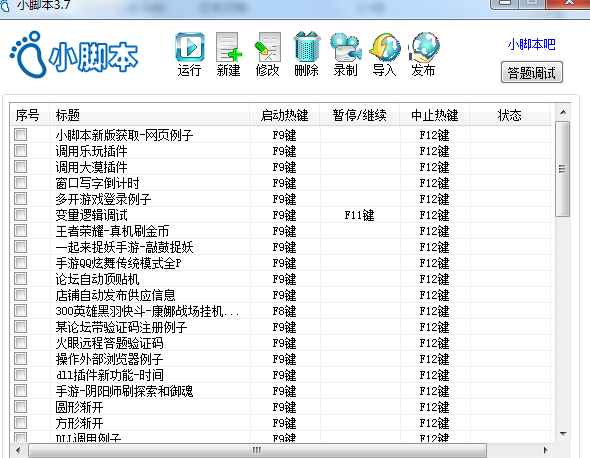The width and height of the screenshot is (590, 458).
Task: Tick the checkbox for 方形渐开
Action: tap(20, 422)
